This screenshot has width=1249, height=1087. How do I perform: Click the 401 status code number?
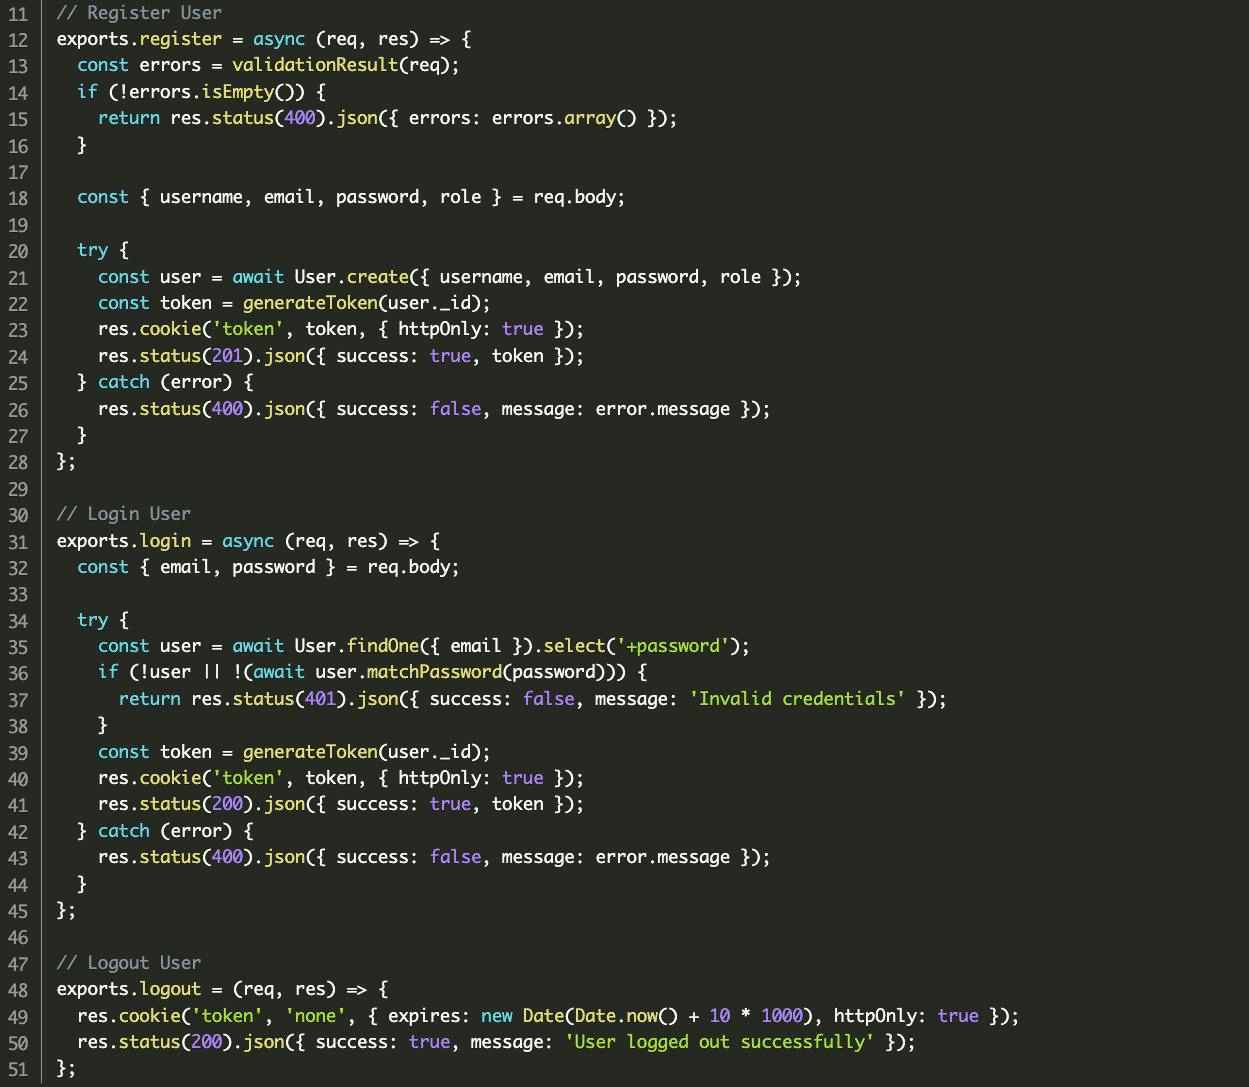coord(320,699)
